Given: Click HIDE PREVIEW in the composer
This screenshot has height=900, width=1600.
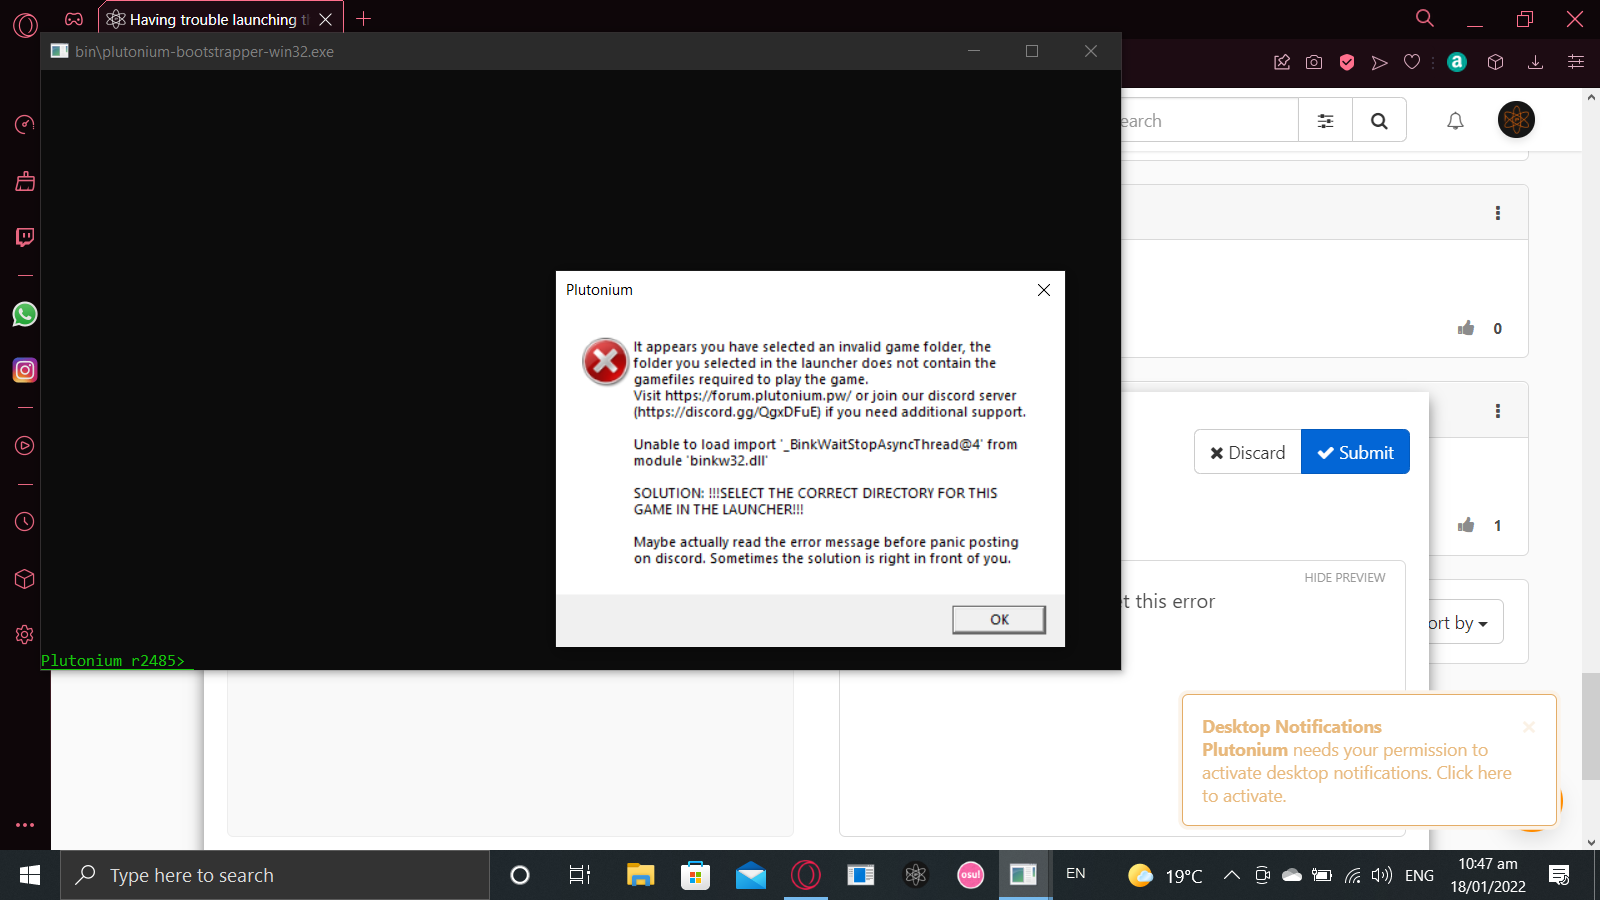Looking at the screenshot, I should pyautogui.click(x=1344, y=578).
